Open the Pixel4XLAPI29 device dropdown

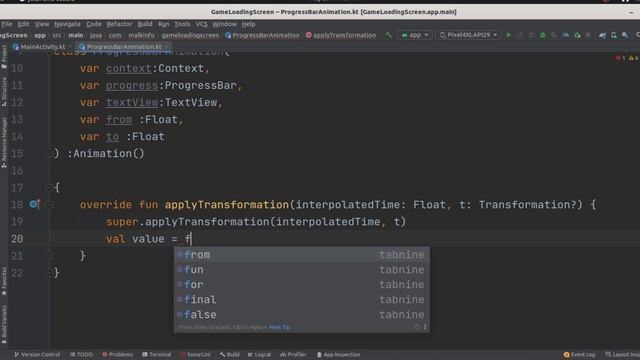point(469,36)
